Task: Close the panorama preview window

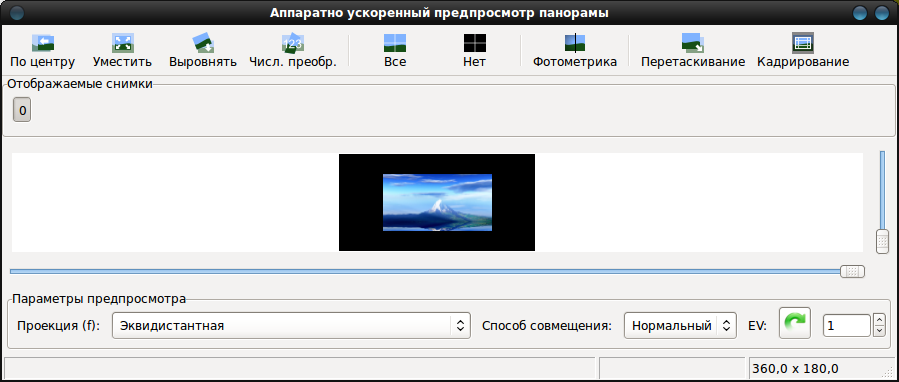Action: [x=881, y=13]
